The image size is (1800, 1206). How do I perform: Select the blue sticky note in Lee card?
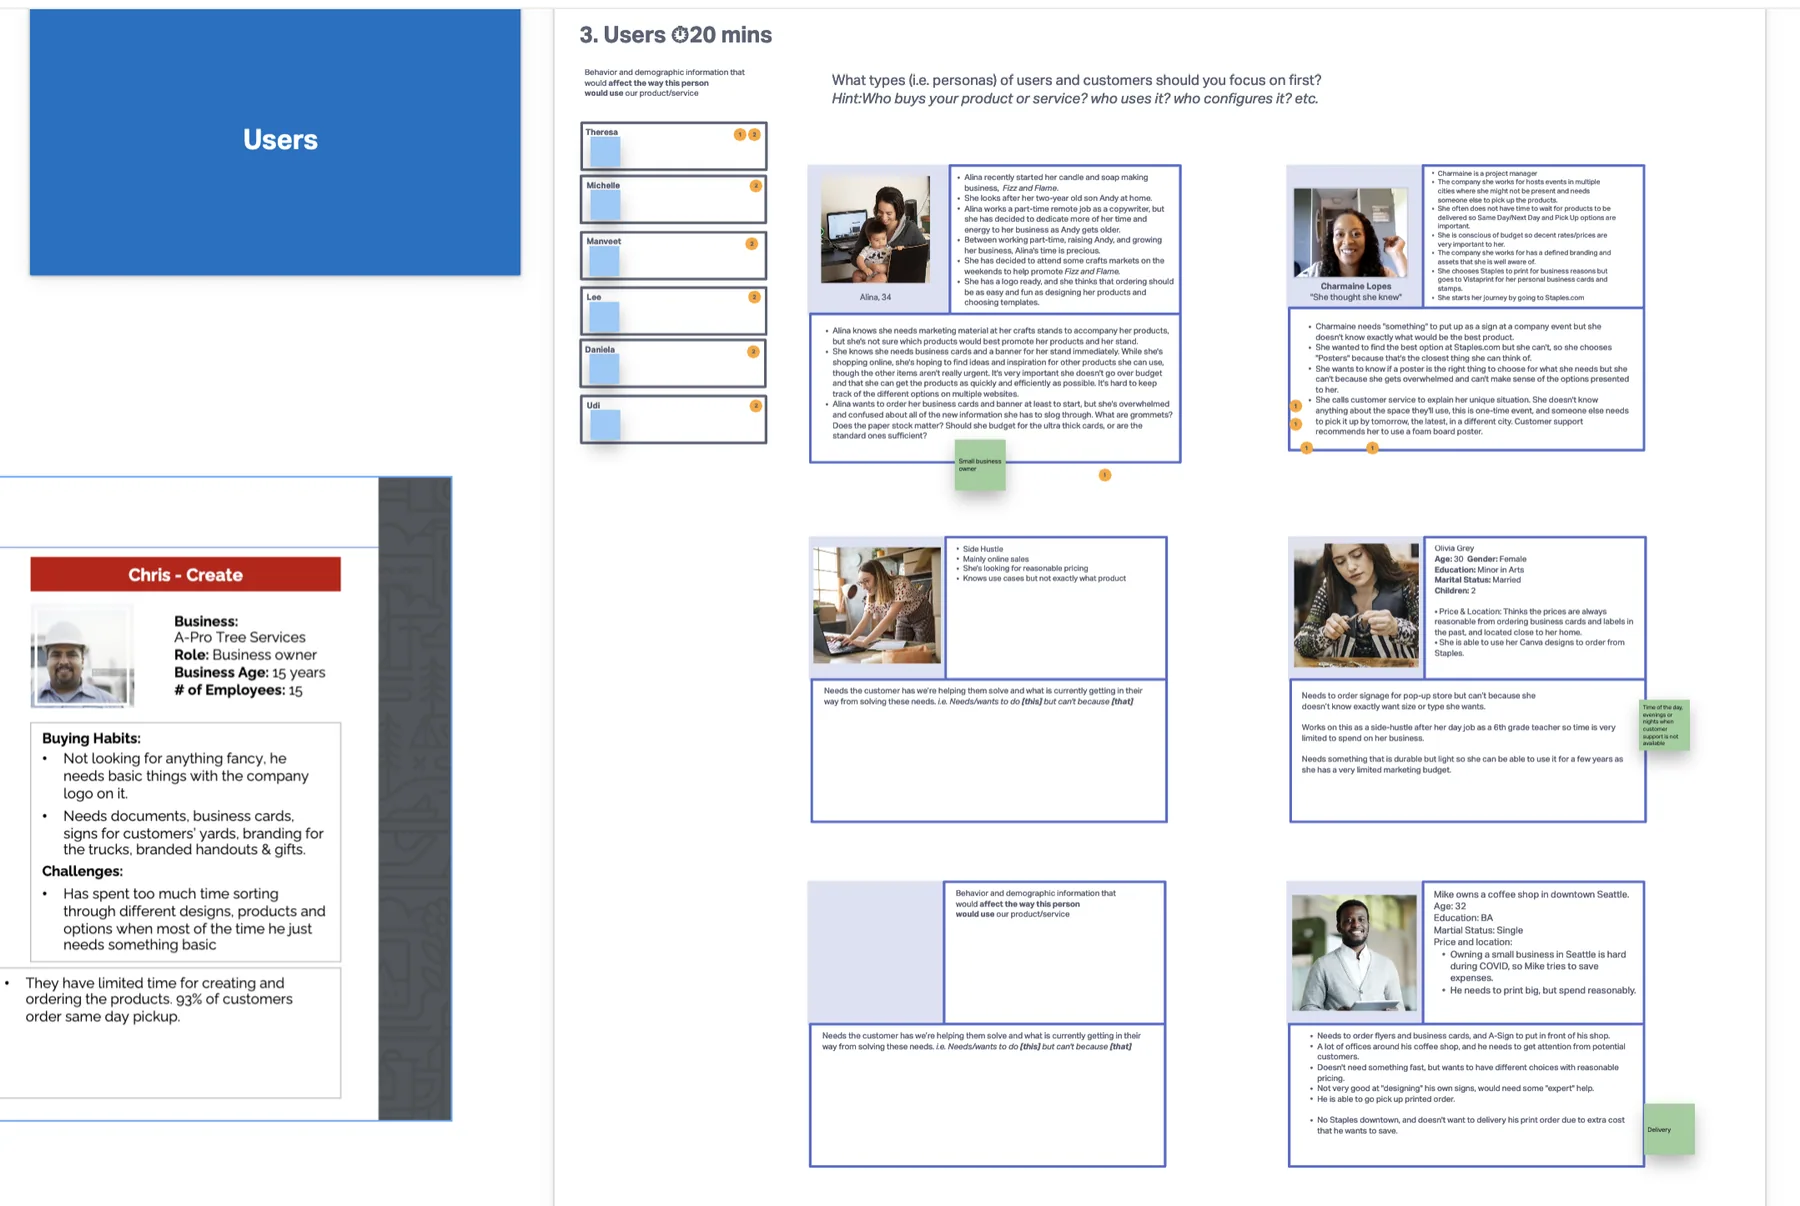(604, 317)
